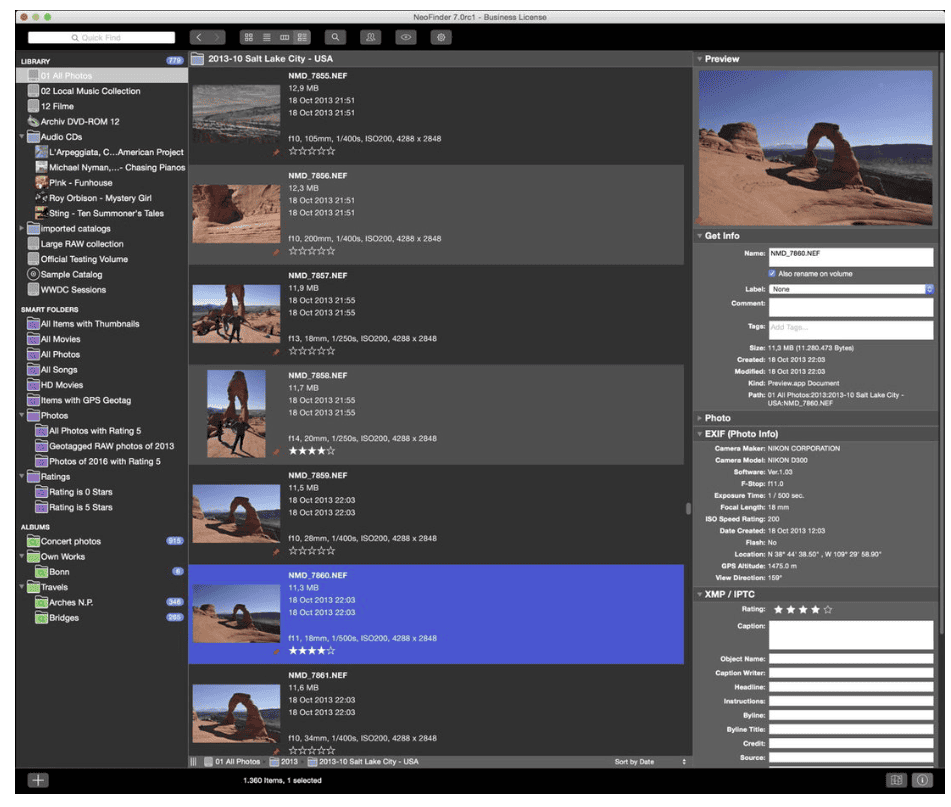Click the Headline input field
Screen dimensions: 951x807
coord(851,687)
